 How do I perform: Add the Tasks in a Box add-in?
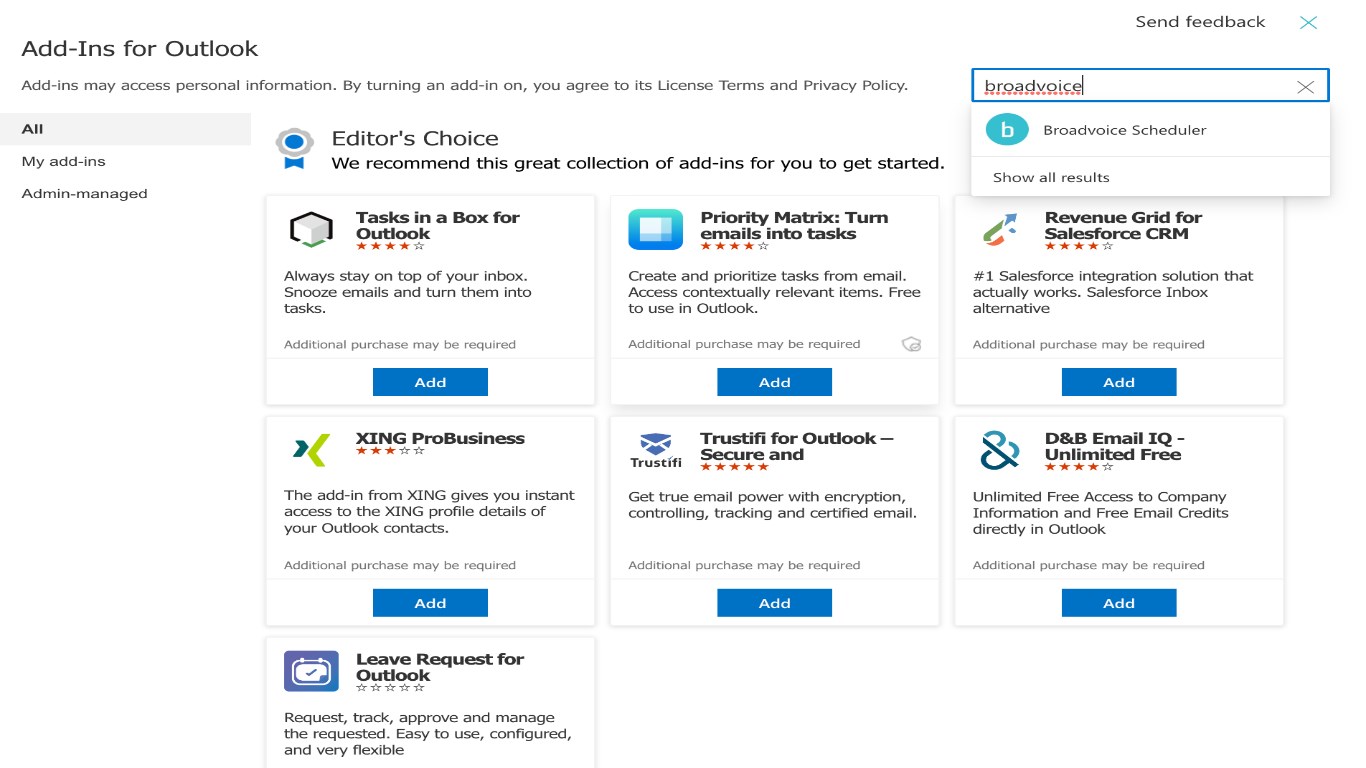click(430, 382)
